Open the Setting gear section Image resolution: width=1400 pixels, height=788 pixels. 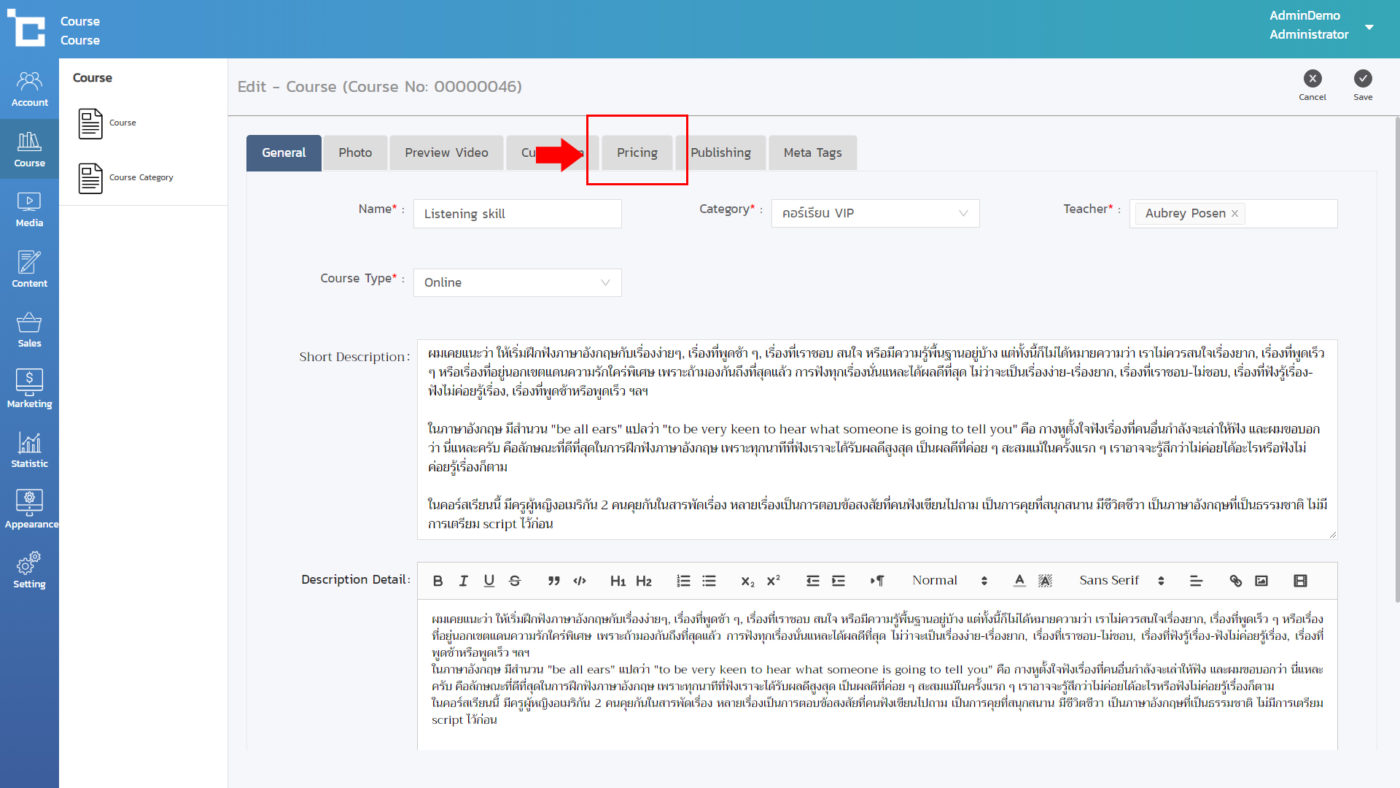[29, 570]
